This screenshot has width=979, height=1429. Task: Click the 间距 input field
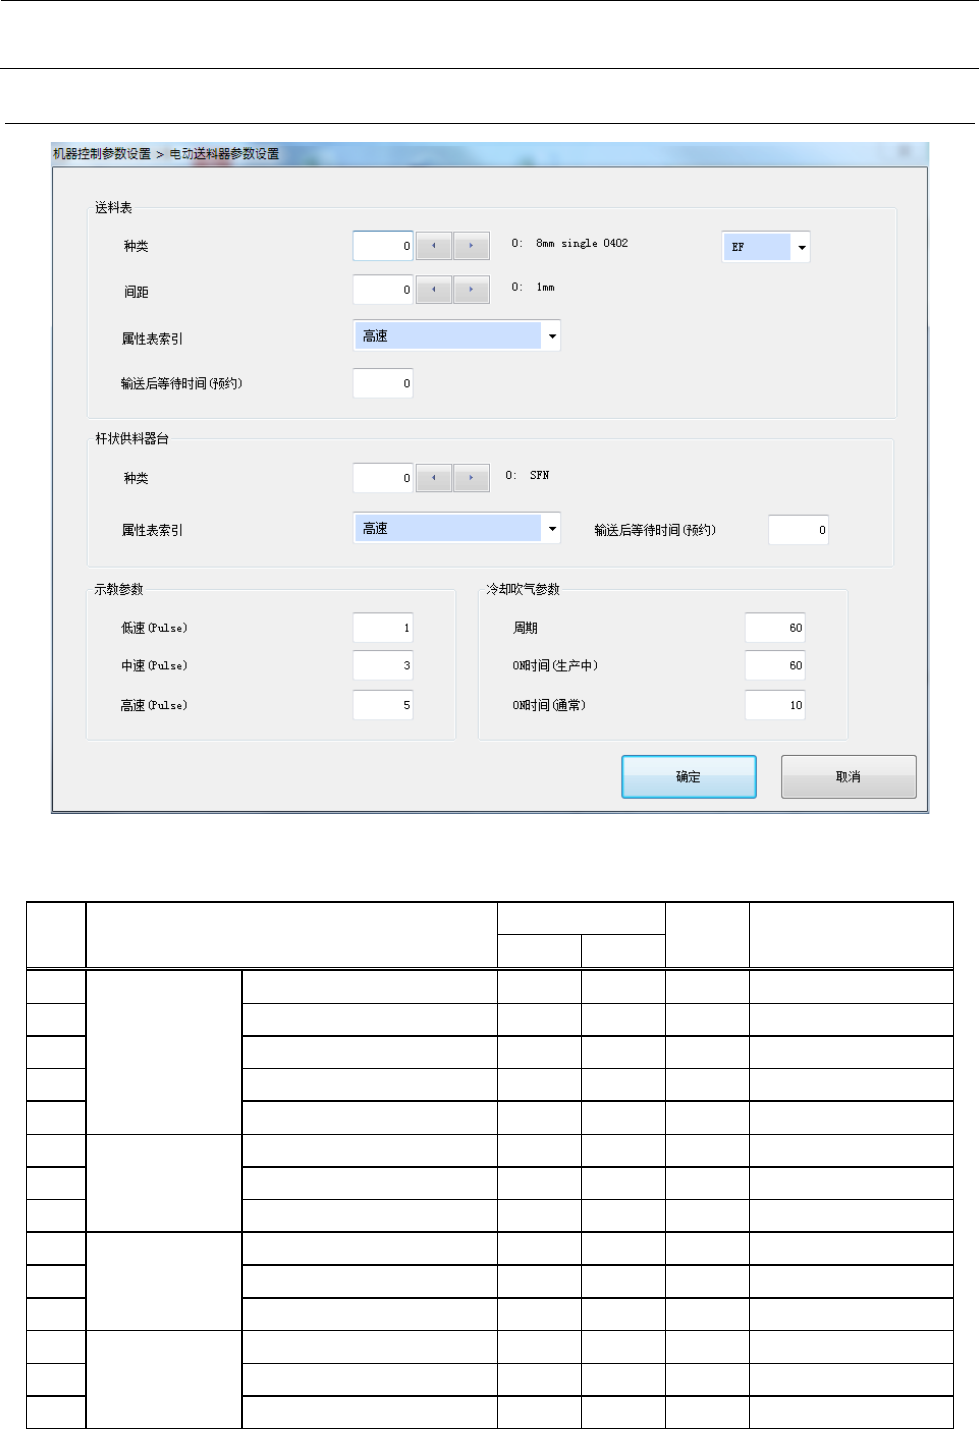click(x=383, y=290)
